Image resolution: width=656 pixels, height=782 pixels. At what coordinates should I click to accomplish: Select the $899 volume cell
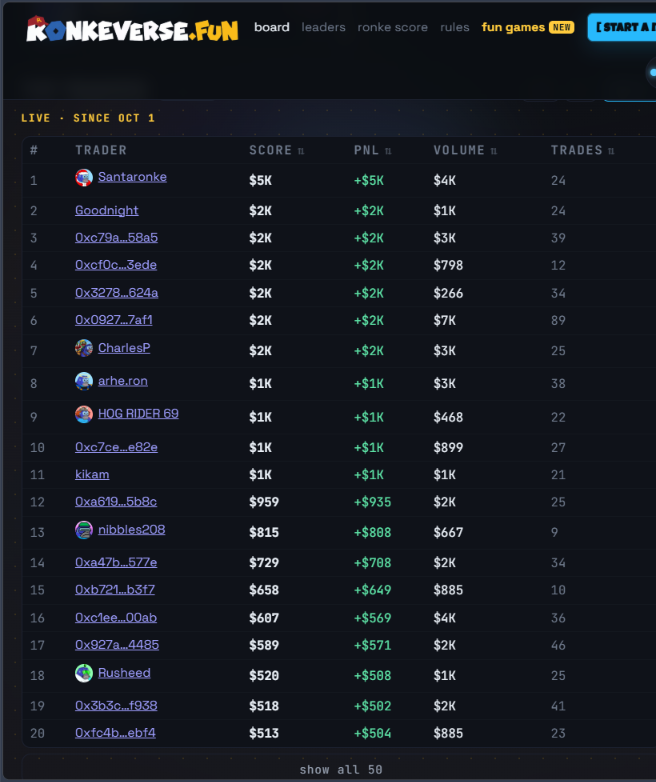[448, 447]
